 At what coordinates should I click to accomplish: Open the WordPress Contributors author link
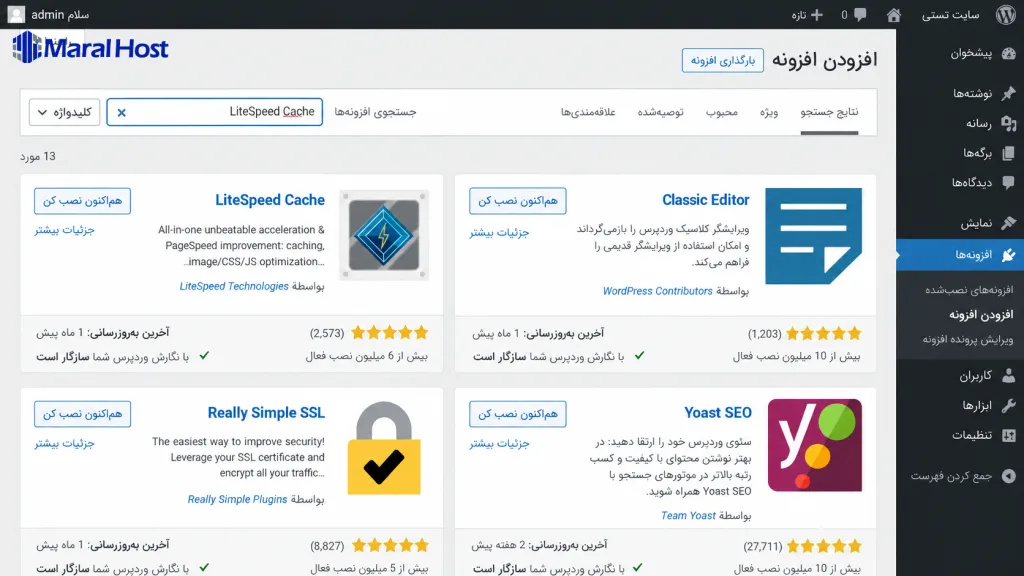657,291
